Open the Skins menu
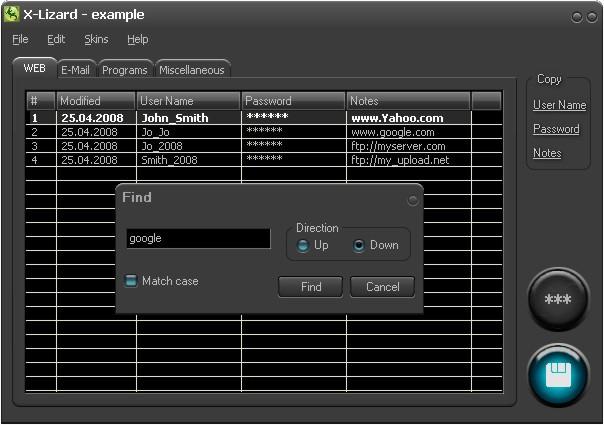 [96, 39]
